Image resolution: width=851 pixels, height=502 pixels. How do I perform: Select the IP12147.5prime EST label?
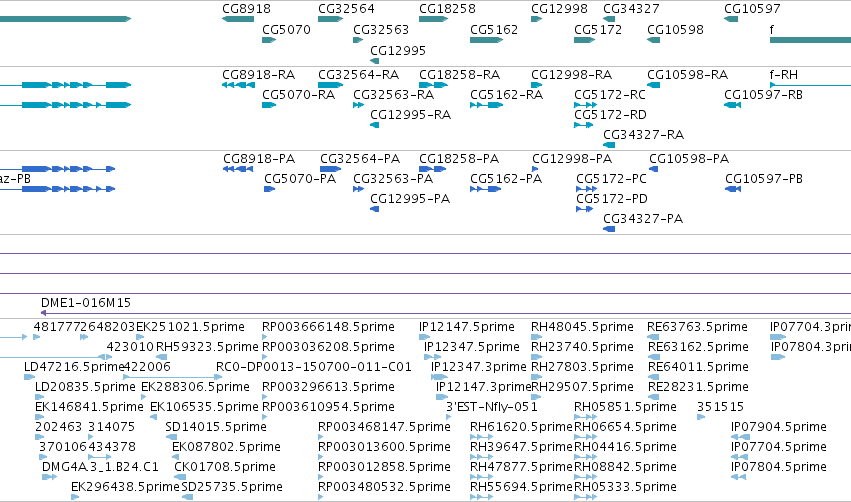pyautogui.click(x=467, y=327)
